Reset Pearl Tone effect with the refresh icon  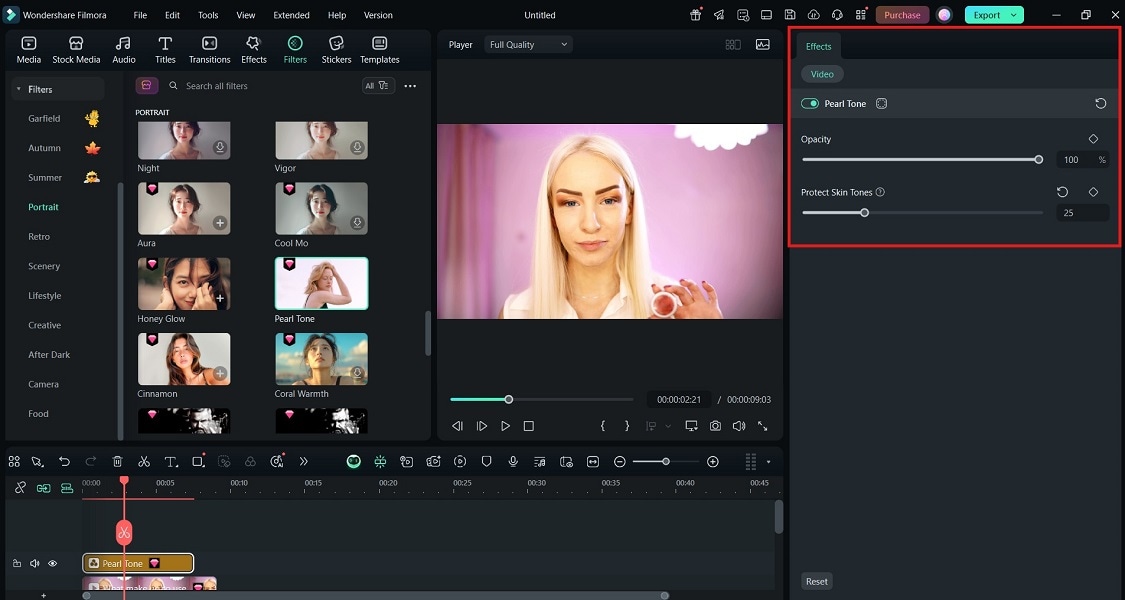[x=1101, y=103]
